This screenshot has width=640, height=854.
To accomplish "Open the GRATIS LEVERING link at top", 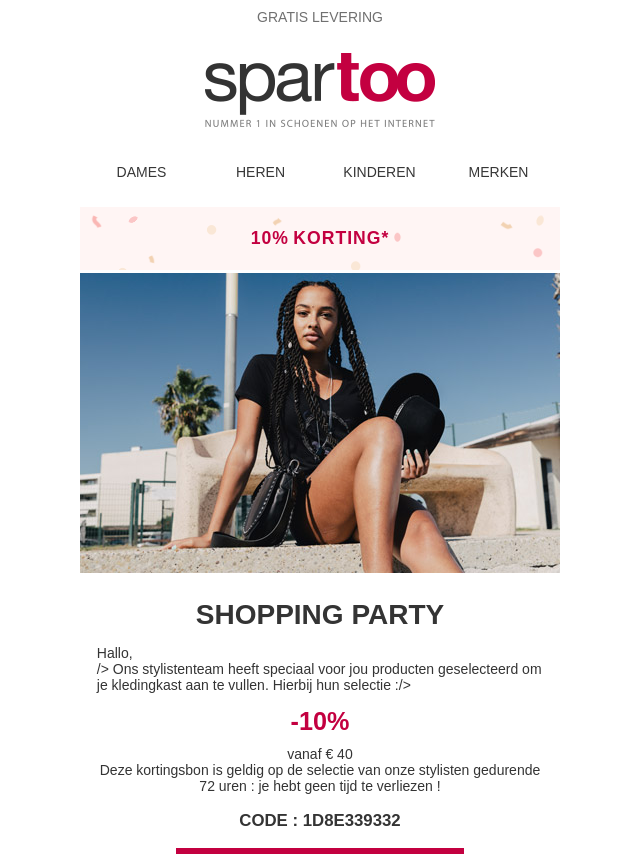I will coord(320,17).
